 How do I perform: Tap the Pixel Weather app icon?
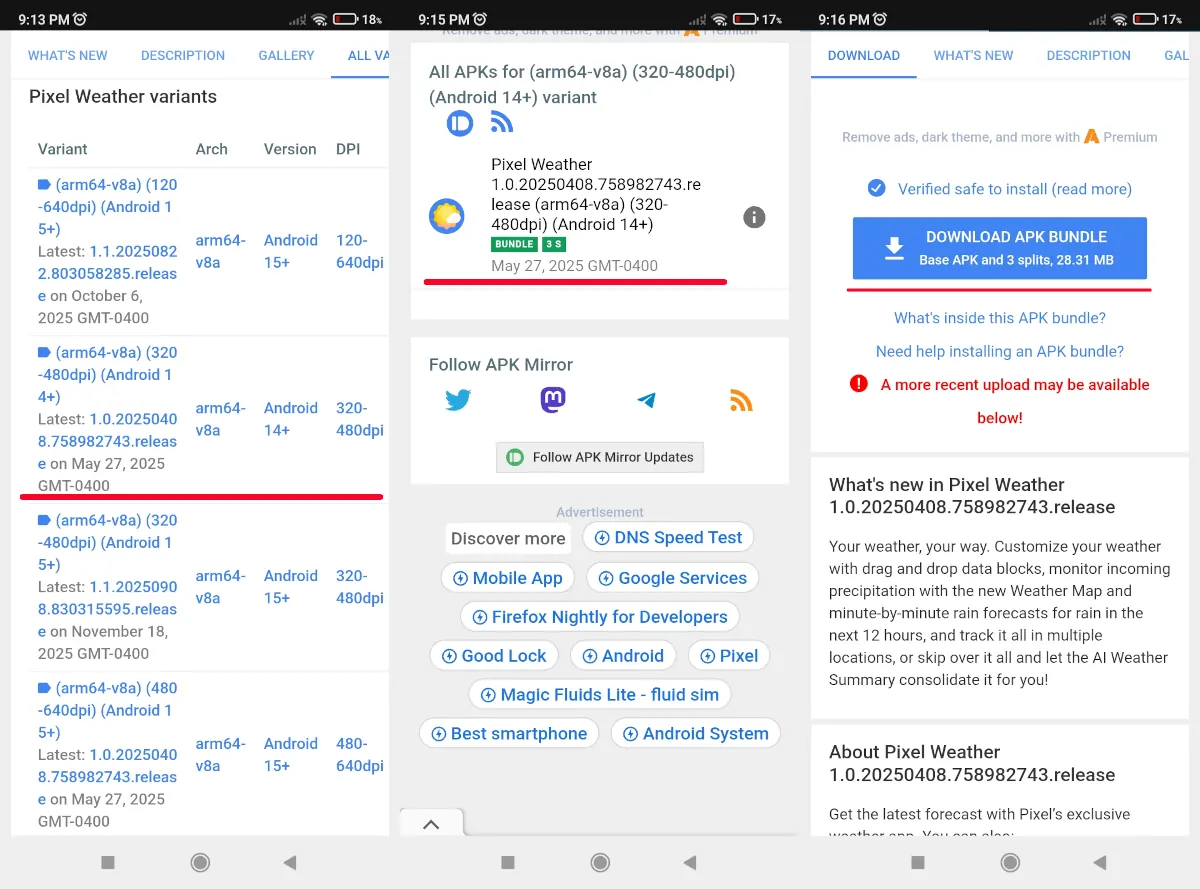tap(446, 216)
